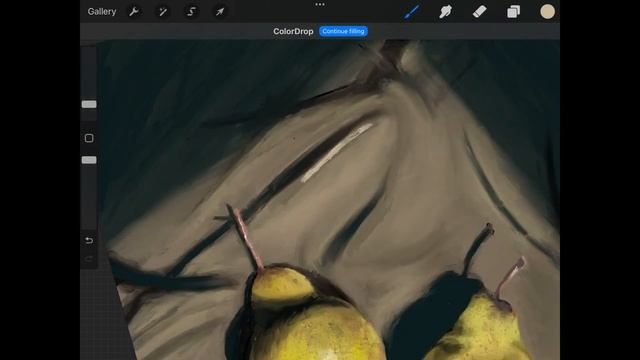The width and height of the screenshot is (640, 360).
Task: Click the ColorDrop notification label
Action: [293, 31]
